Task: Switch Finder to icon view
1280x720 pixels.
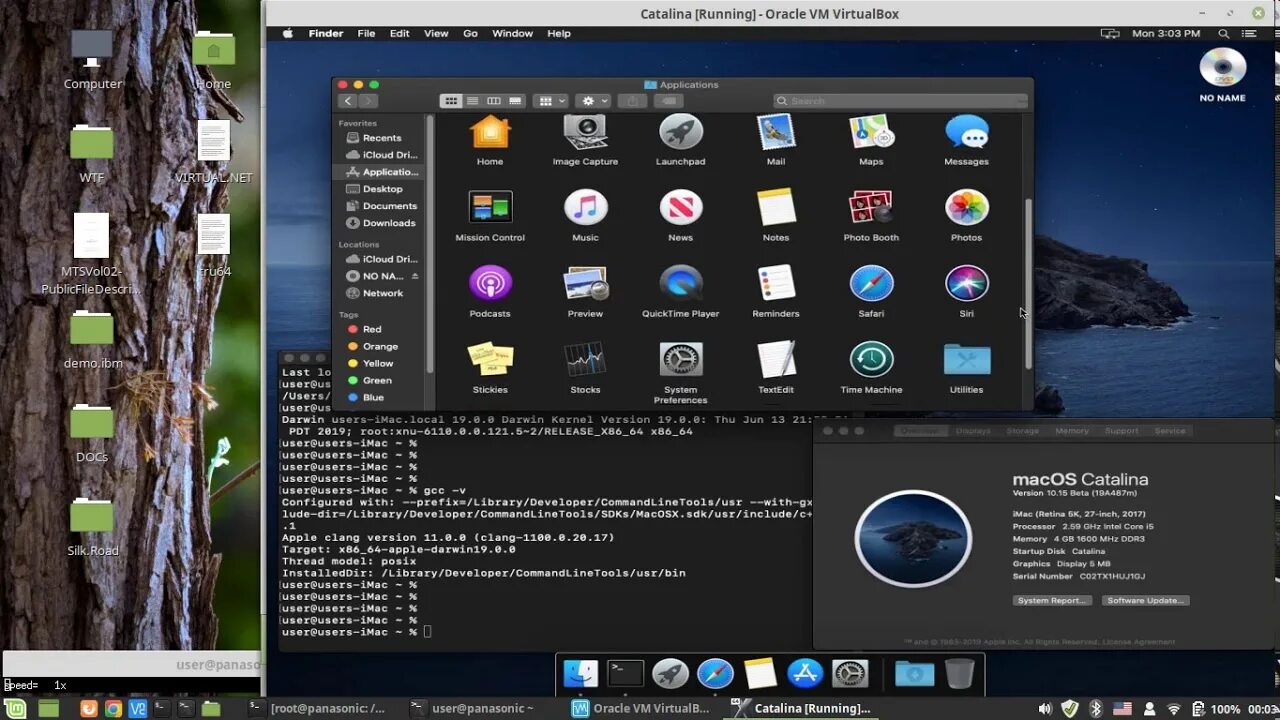Action: click(x=451, y=101)
